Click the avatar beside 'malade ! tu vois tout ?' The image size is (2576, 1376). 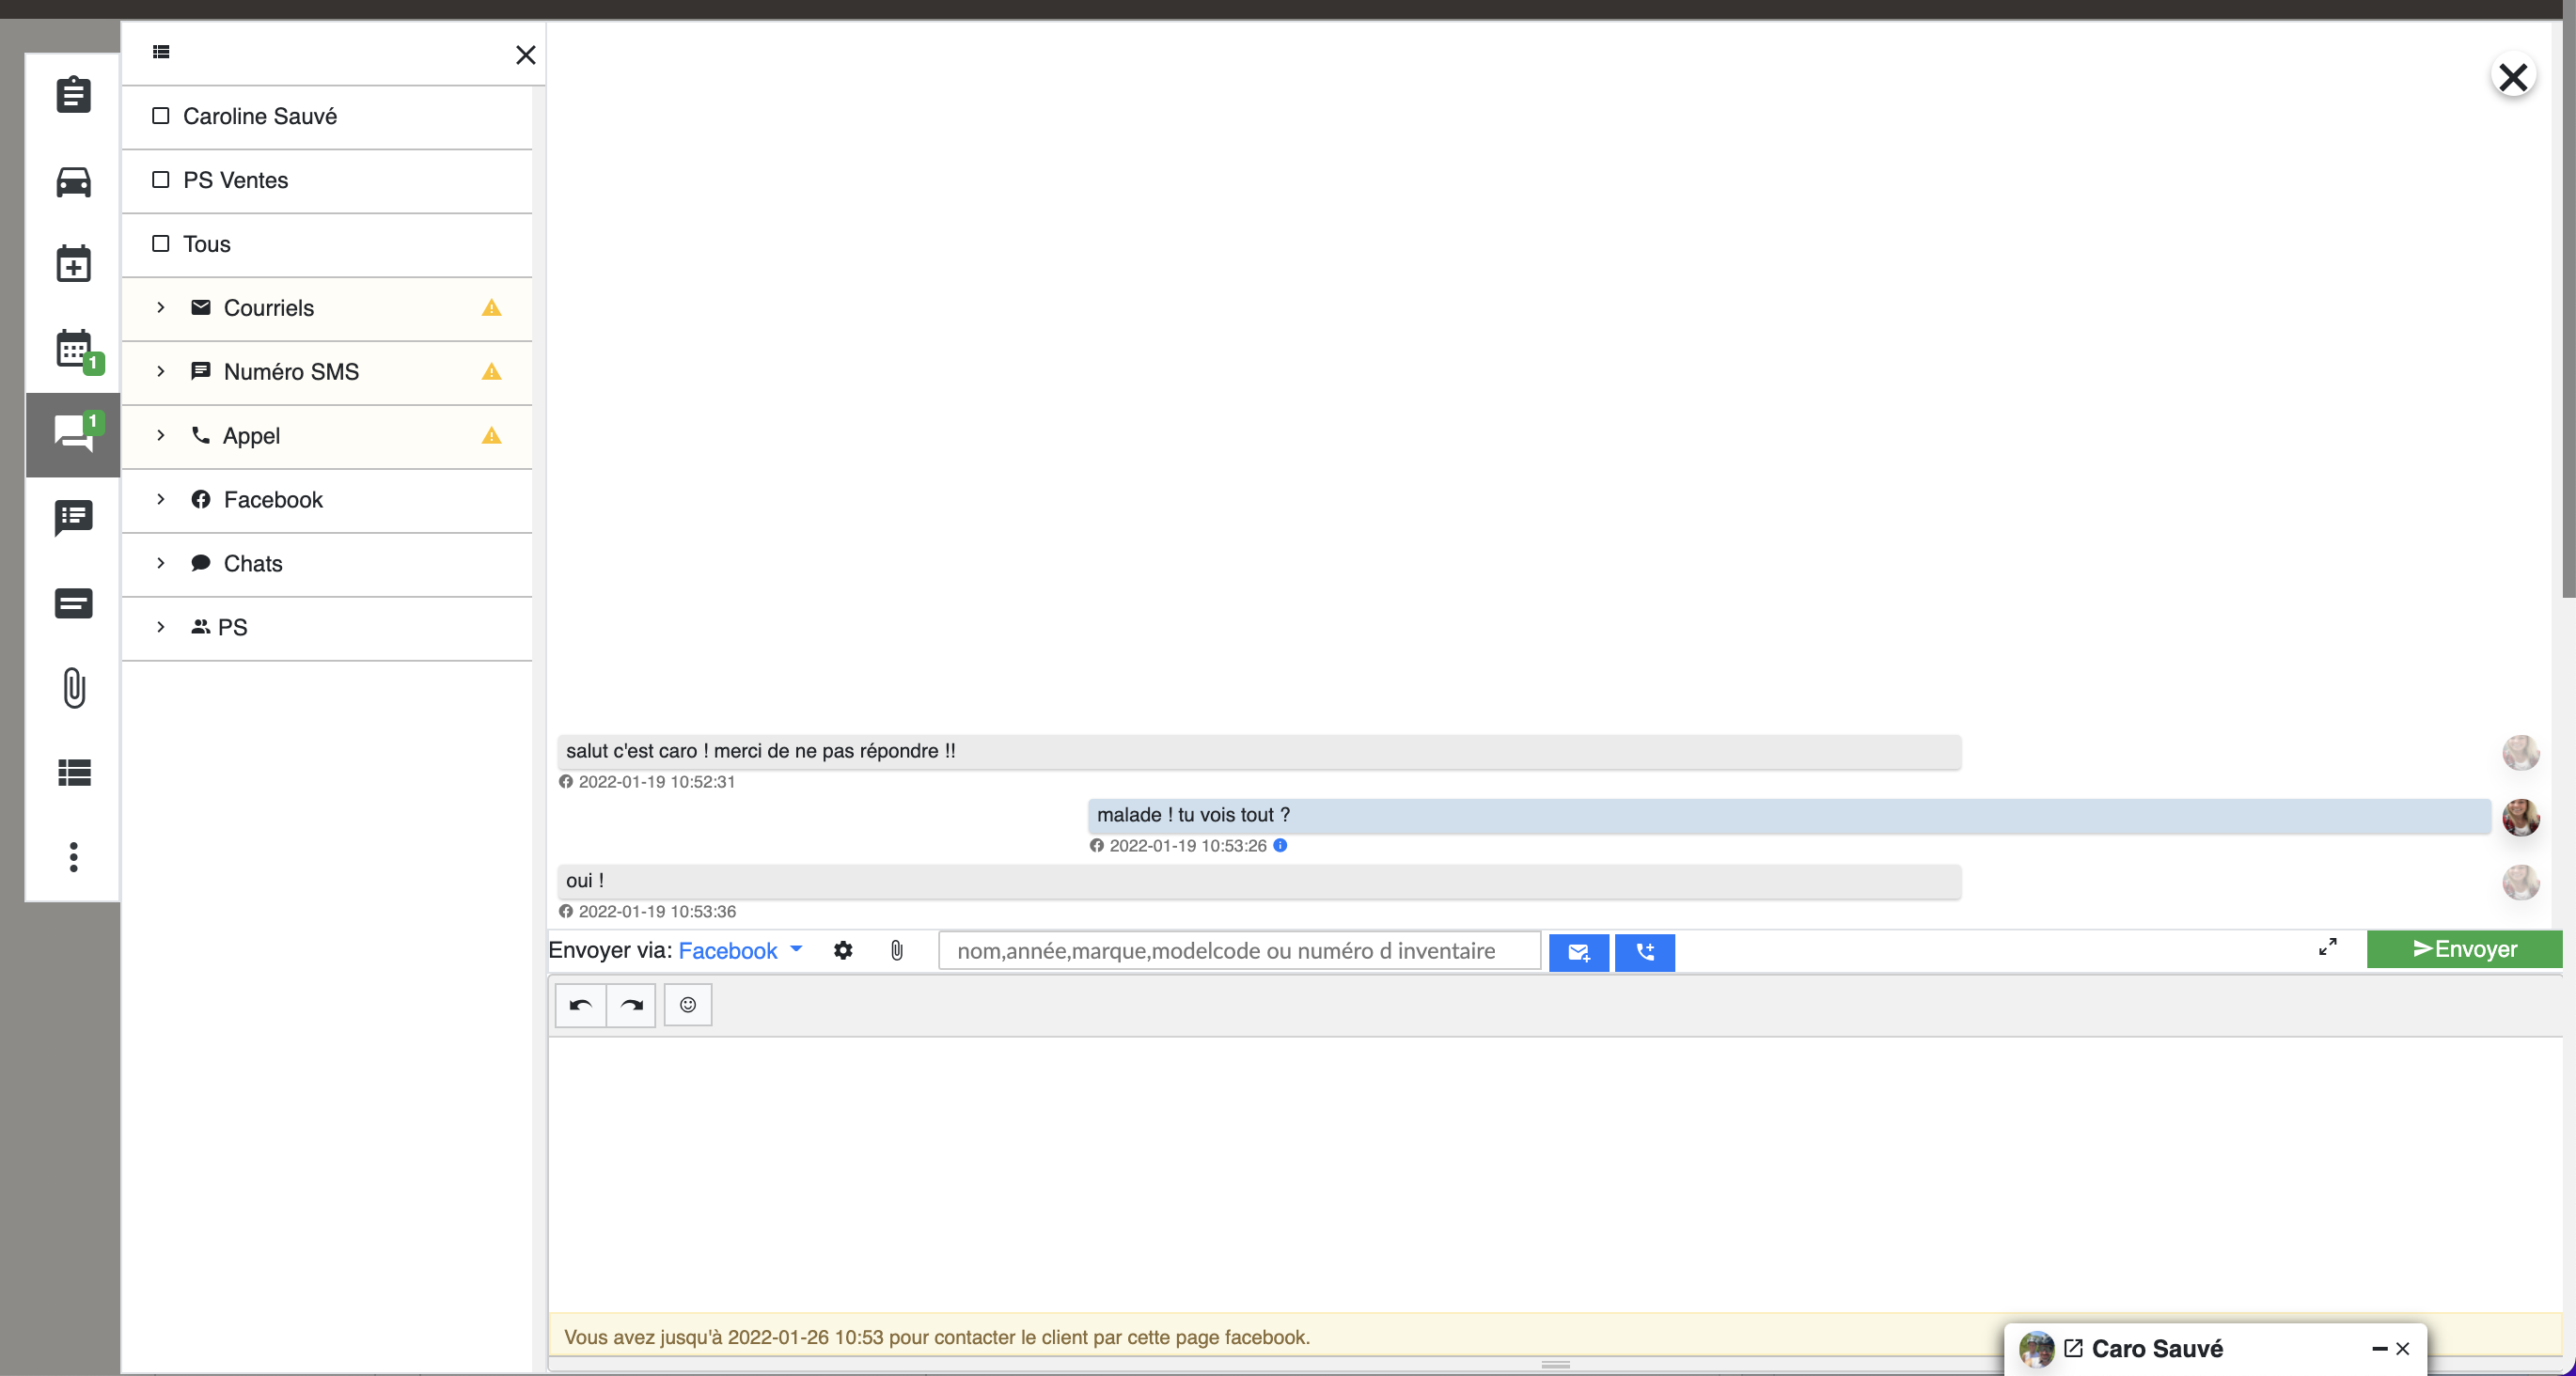(2520, 818)
